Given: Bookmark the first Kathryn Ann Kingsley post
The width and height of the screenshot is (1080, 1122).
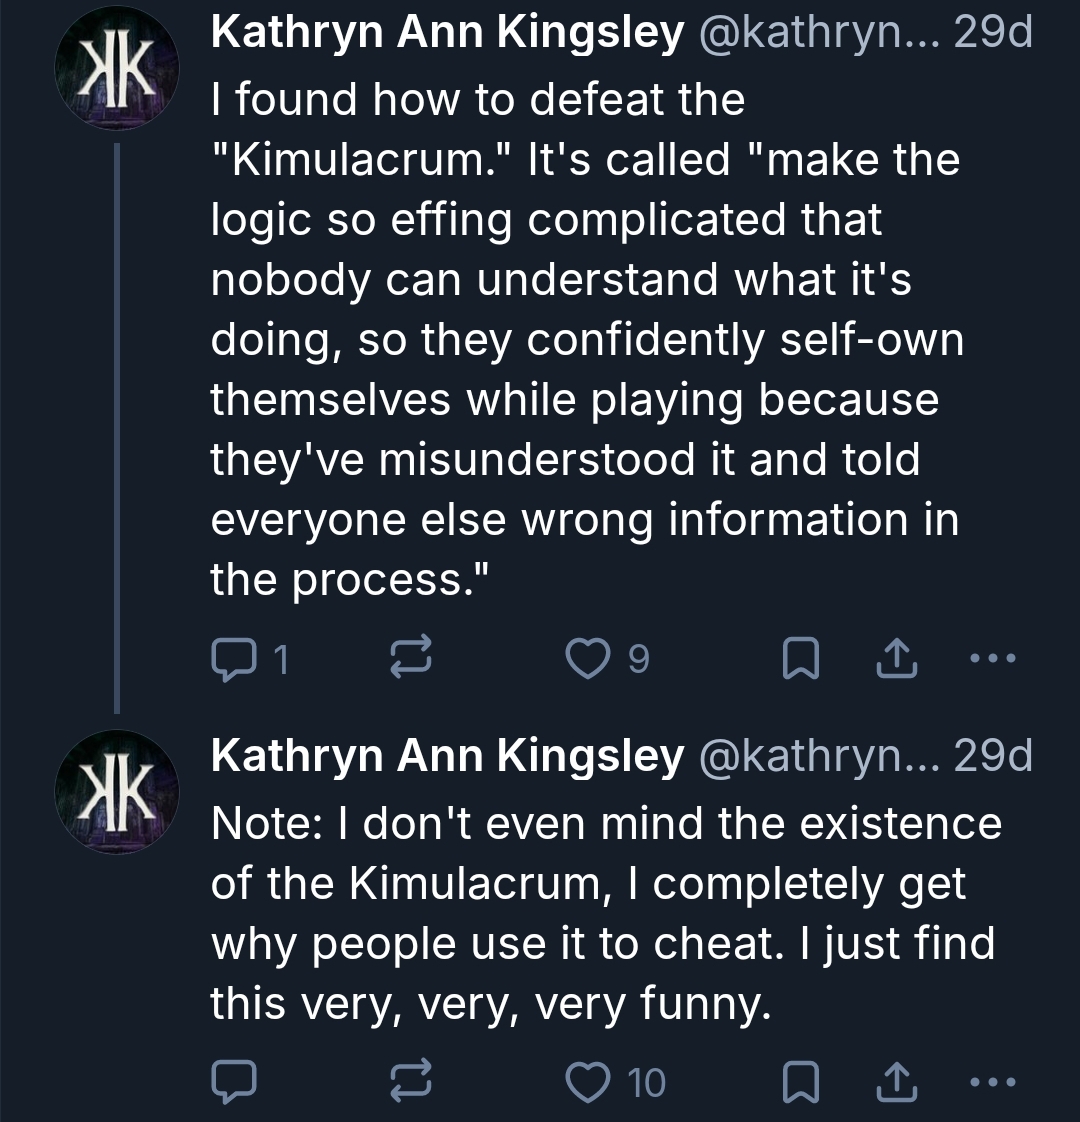Looking at the screenshot, I should pyautogui.click(x=801, y=658).
